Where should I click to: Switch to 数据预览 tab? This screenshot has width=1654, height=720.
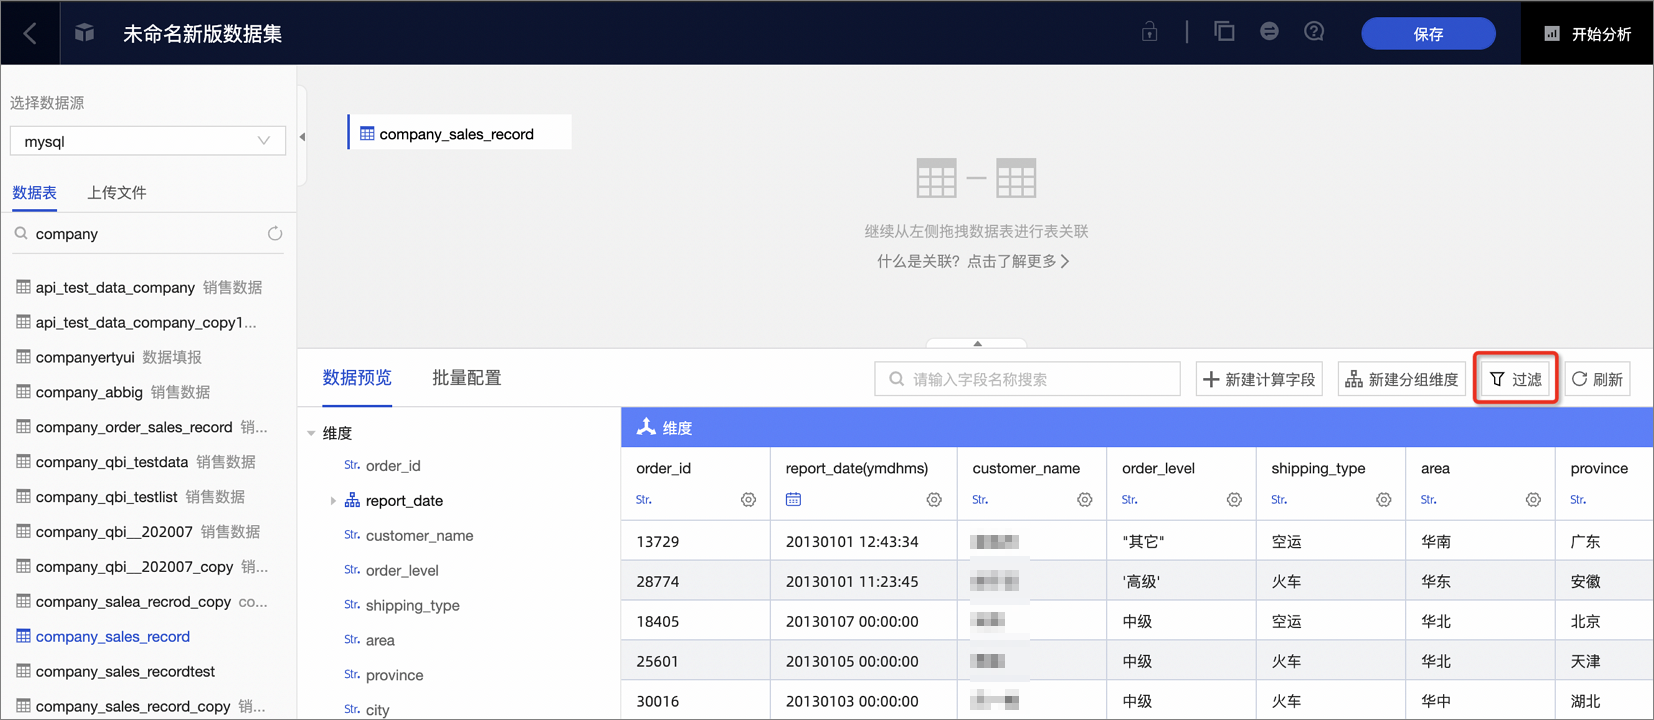[x=357, y=378]
